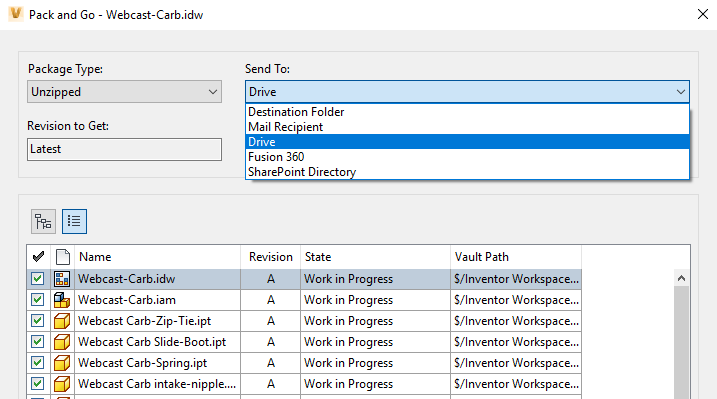717x399 pixels.
Task: Switch to tree view layout icon
Action: click(43, 222)
